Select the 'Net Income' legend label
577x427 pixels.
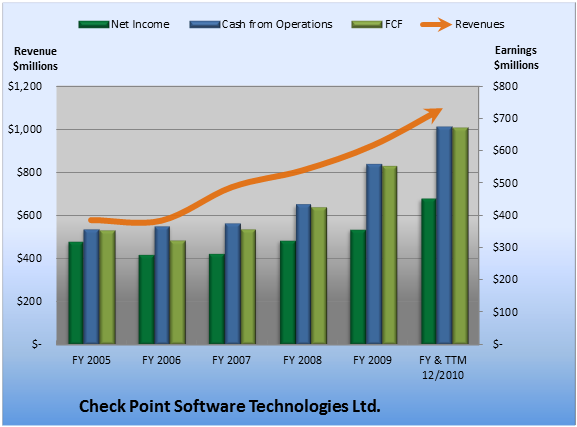tap(140, 24)
